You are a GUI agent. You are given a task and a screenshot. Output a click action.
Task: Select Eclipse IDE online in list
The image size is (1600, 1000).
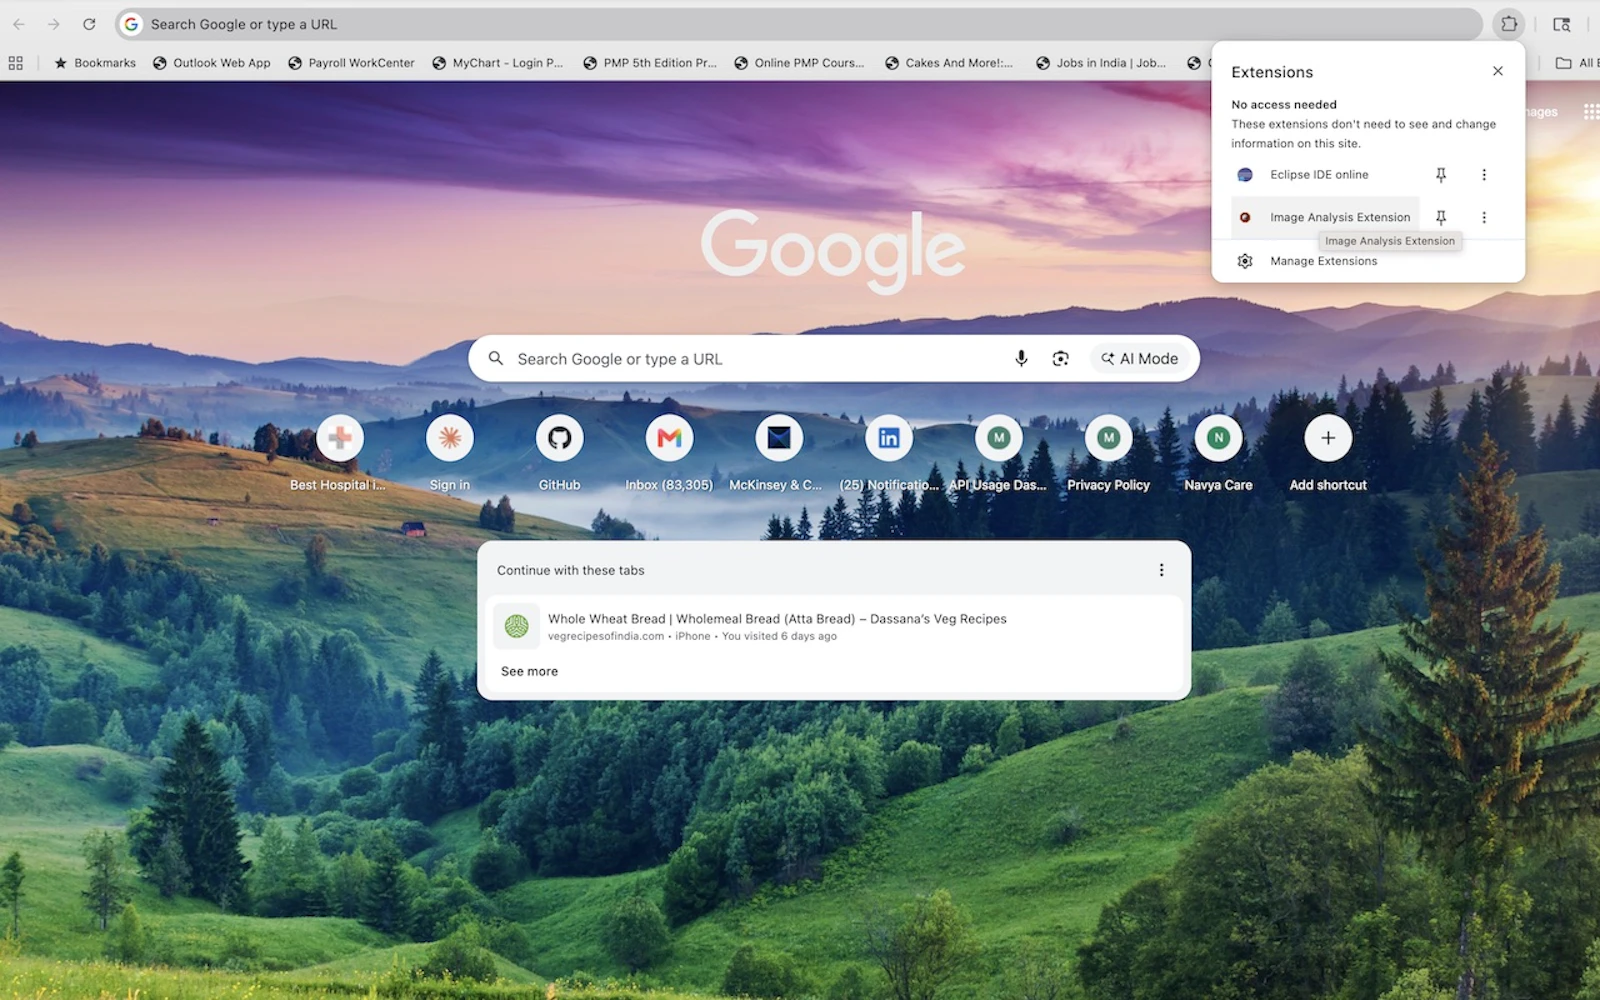click(x=1325, y=175)
